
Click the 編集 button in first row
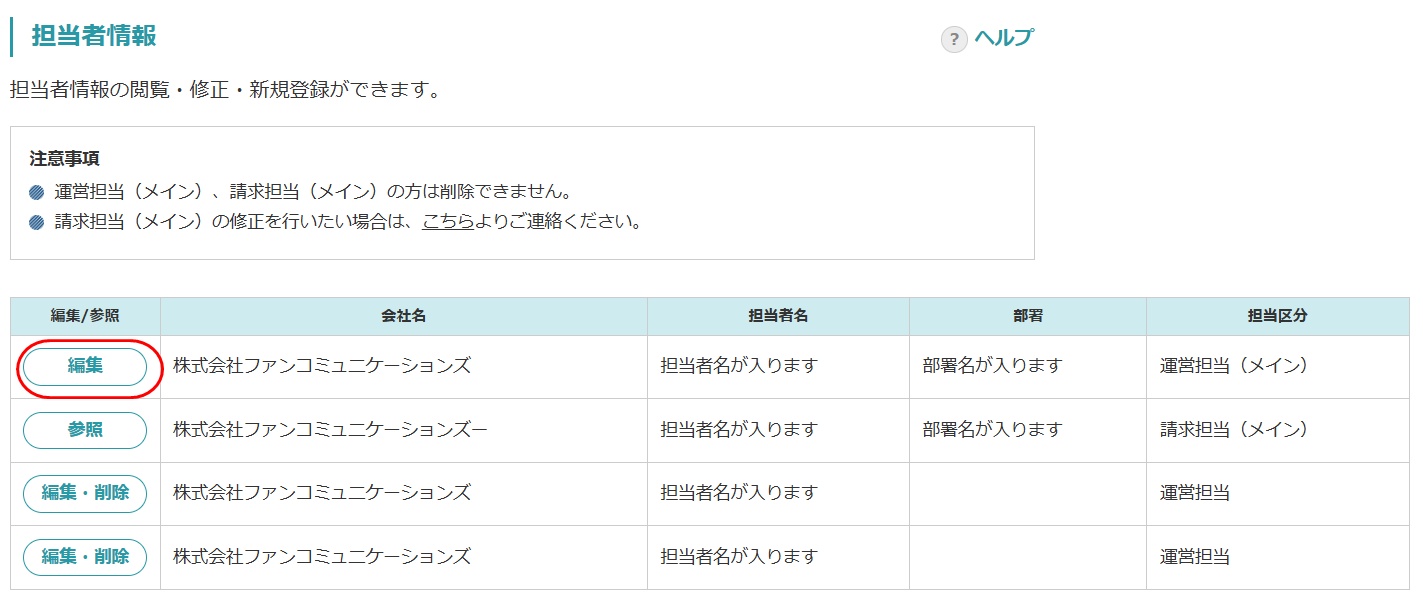coord(85,367)
